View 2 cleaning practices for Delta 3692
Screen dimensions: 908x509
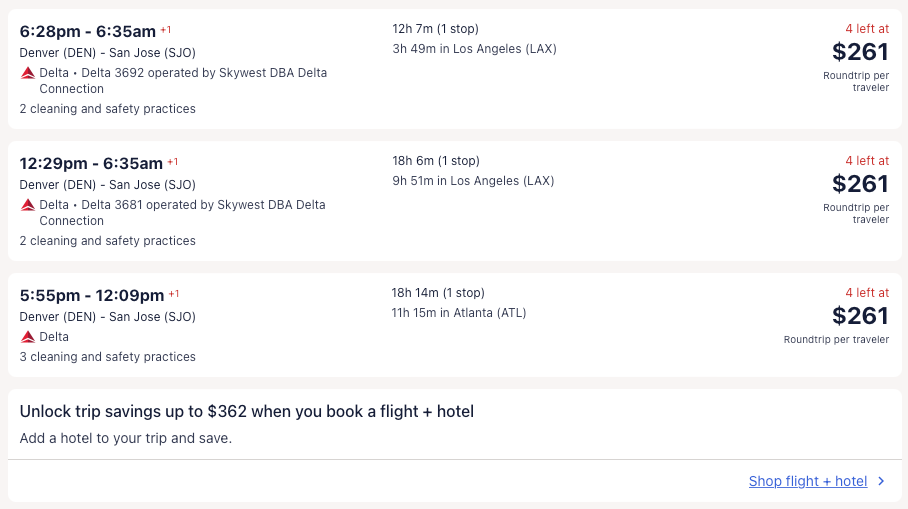point(108,109)
